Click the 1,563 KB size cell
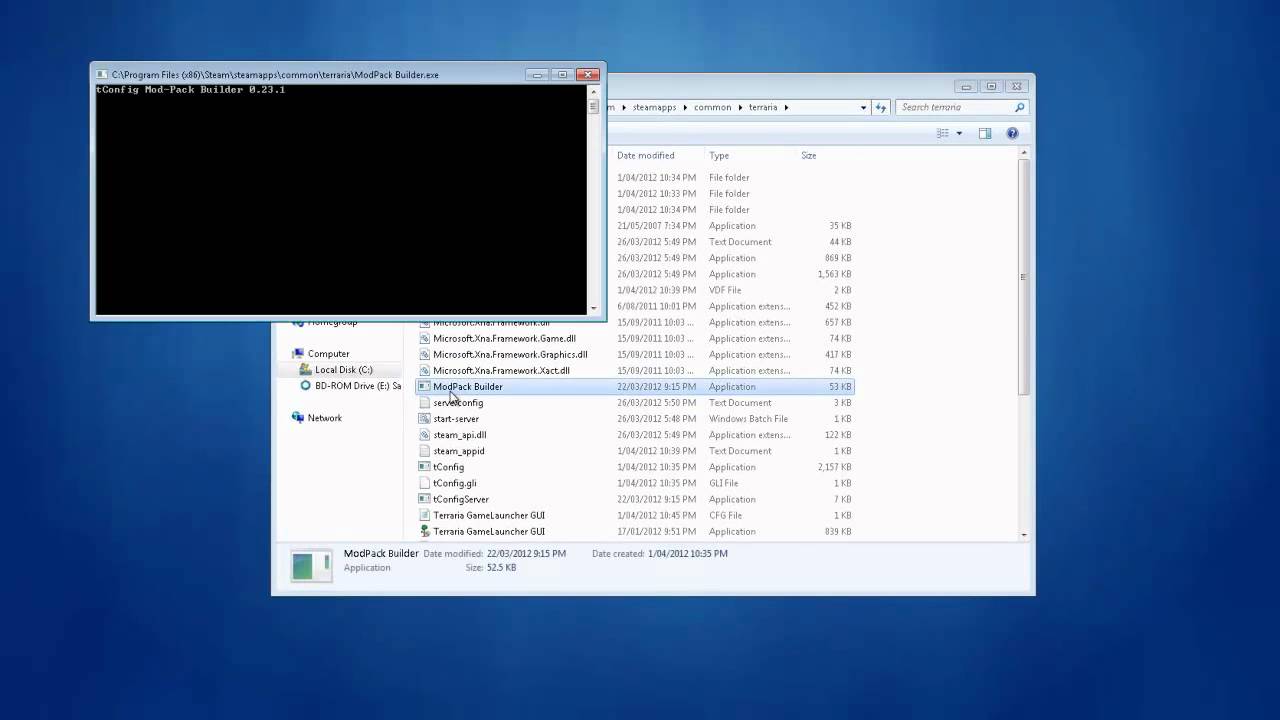 click(834, 274)
